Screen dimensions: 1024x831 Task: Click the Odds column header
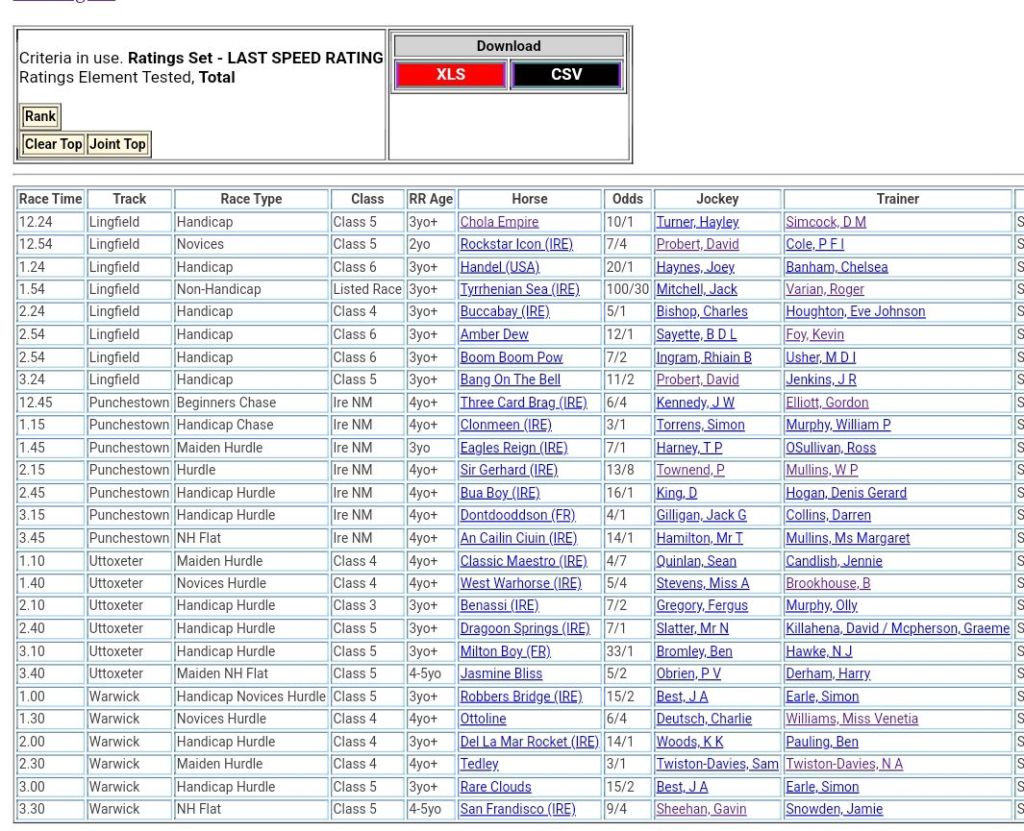tap(627, 199)
